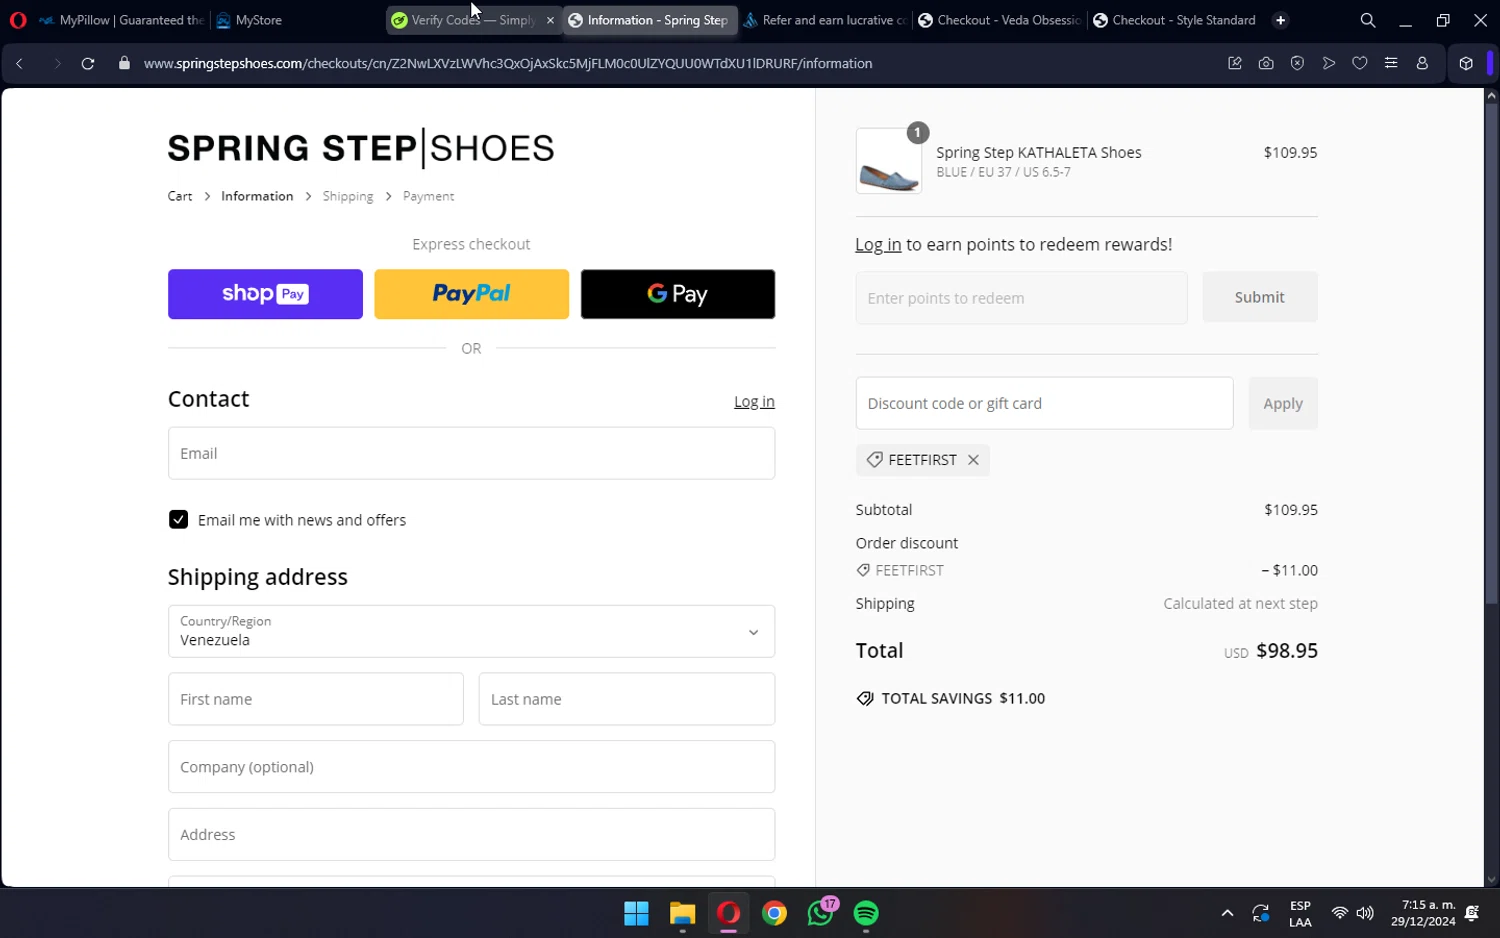
Task: Click the browser search tabs magnifier
Action: tap(1368, 20)
